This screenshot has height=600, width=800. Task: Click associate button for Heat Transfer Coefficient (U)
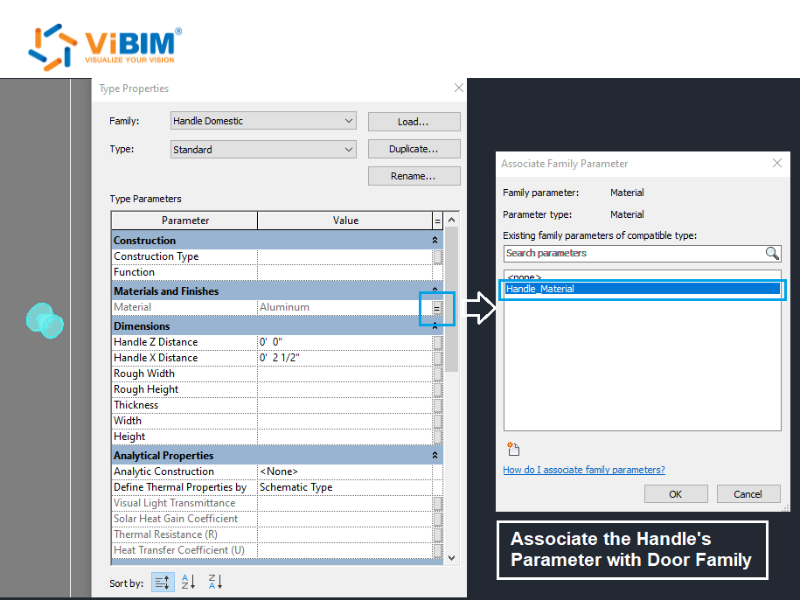437,551
